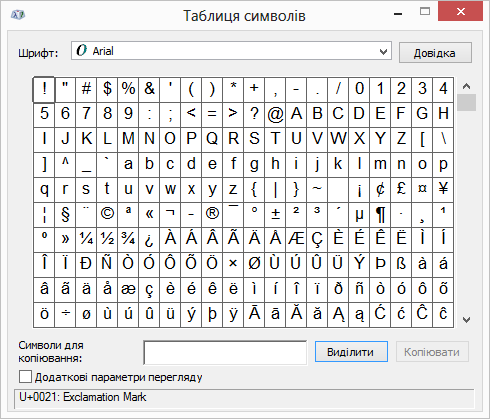The height and width of the screenshot is (419, 490).
Task: Select the at sign @ character
Action: [x=275, y=113]
